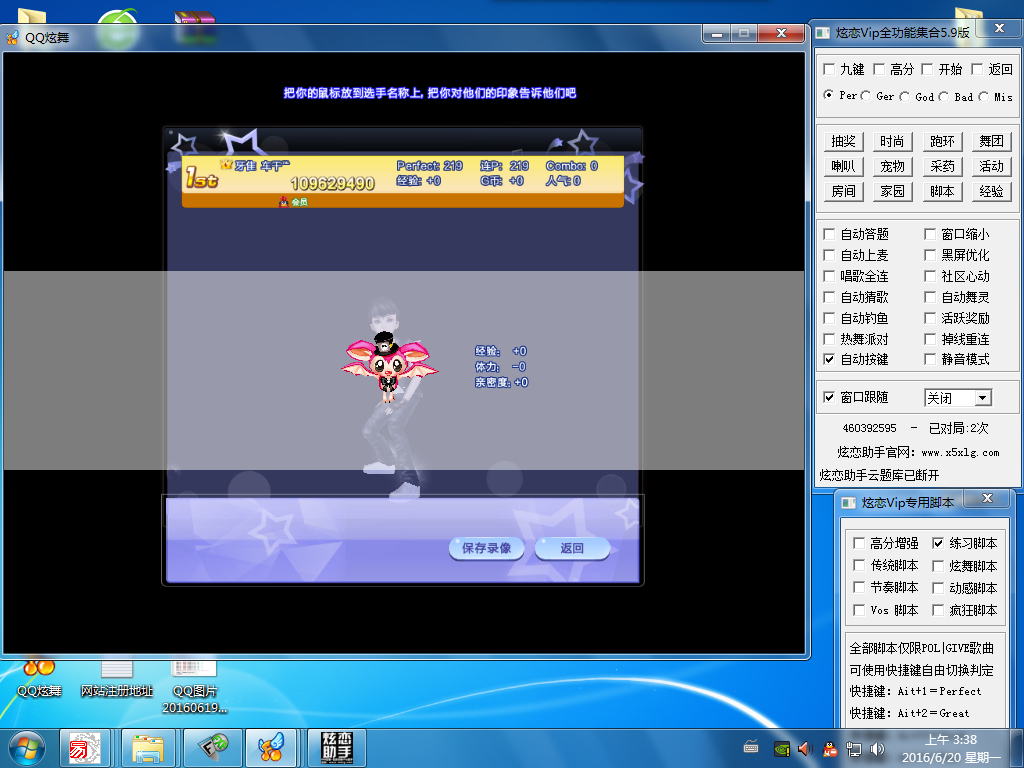
Task: Click the 会员 member badge icon
Action: 293,202
